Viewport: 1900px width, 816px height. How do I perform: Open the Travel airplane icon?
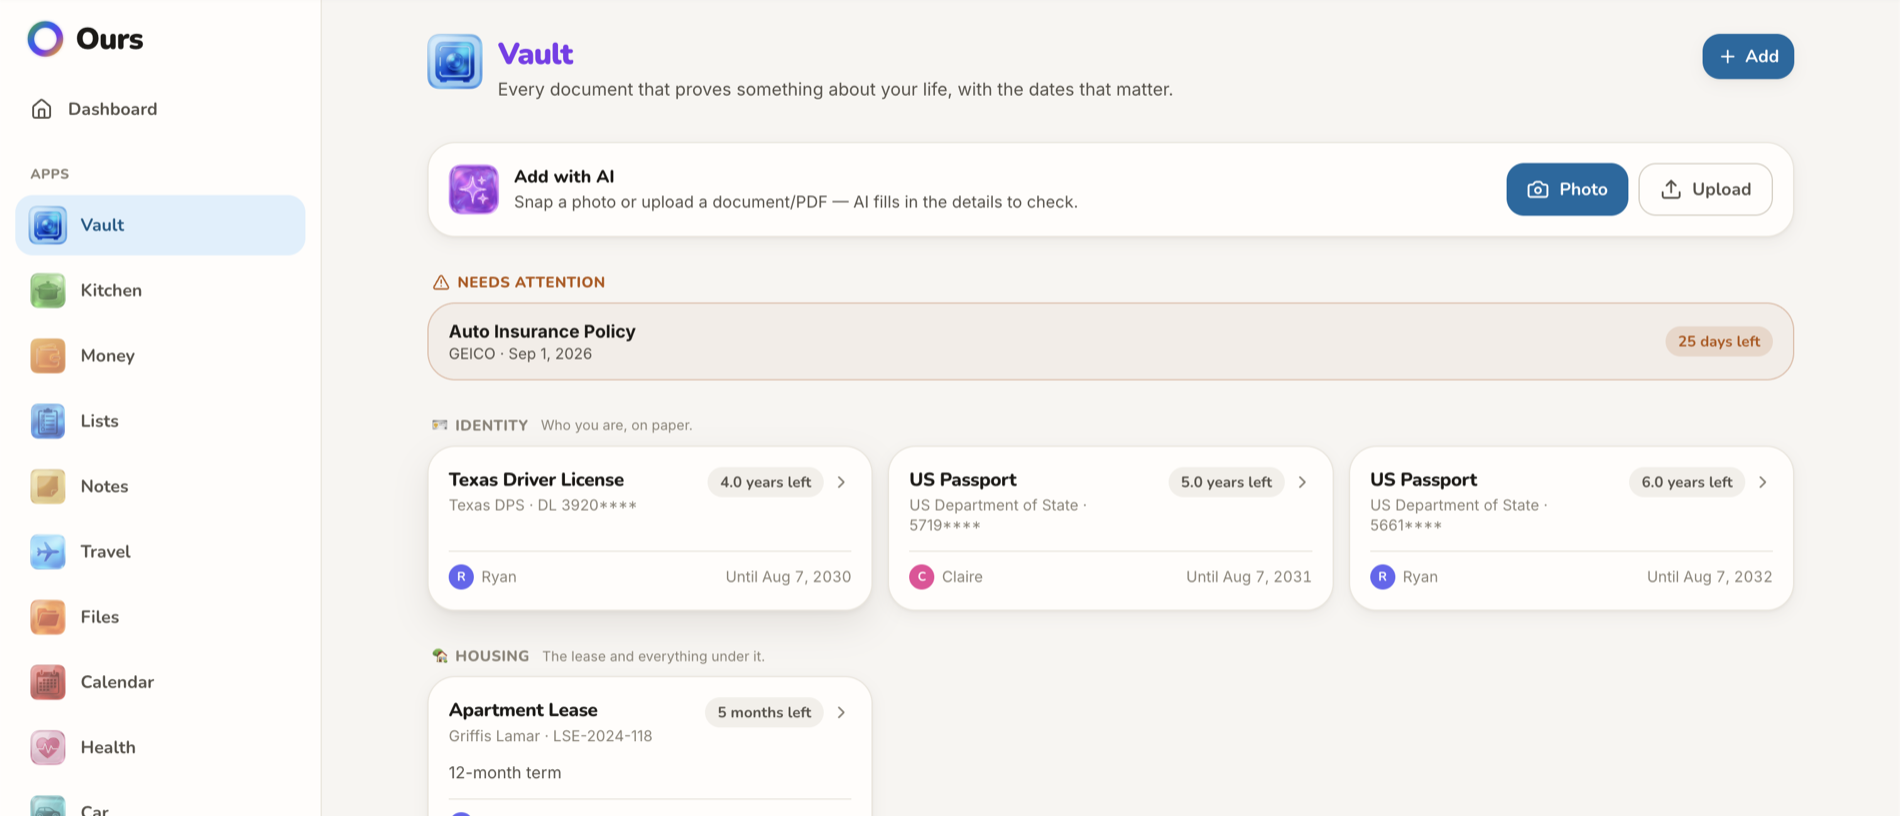coord(47,551)
